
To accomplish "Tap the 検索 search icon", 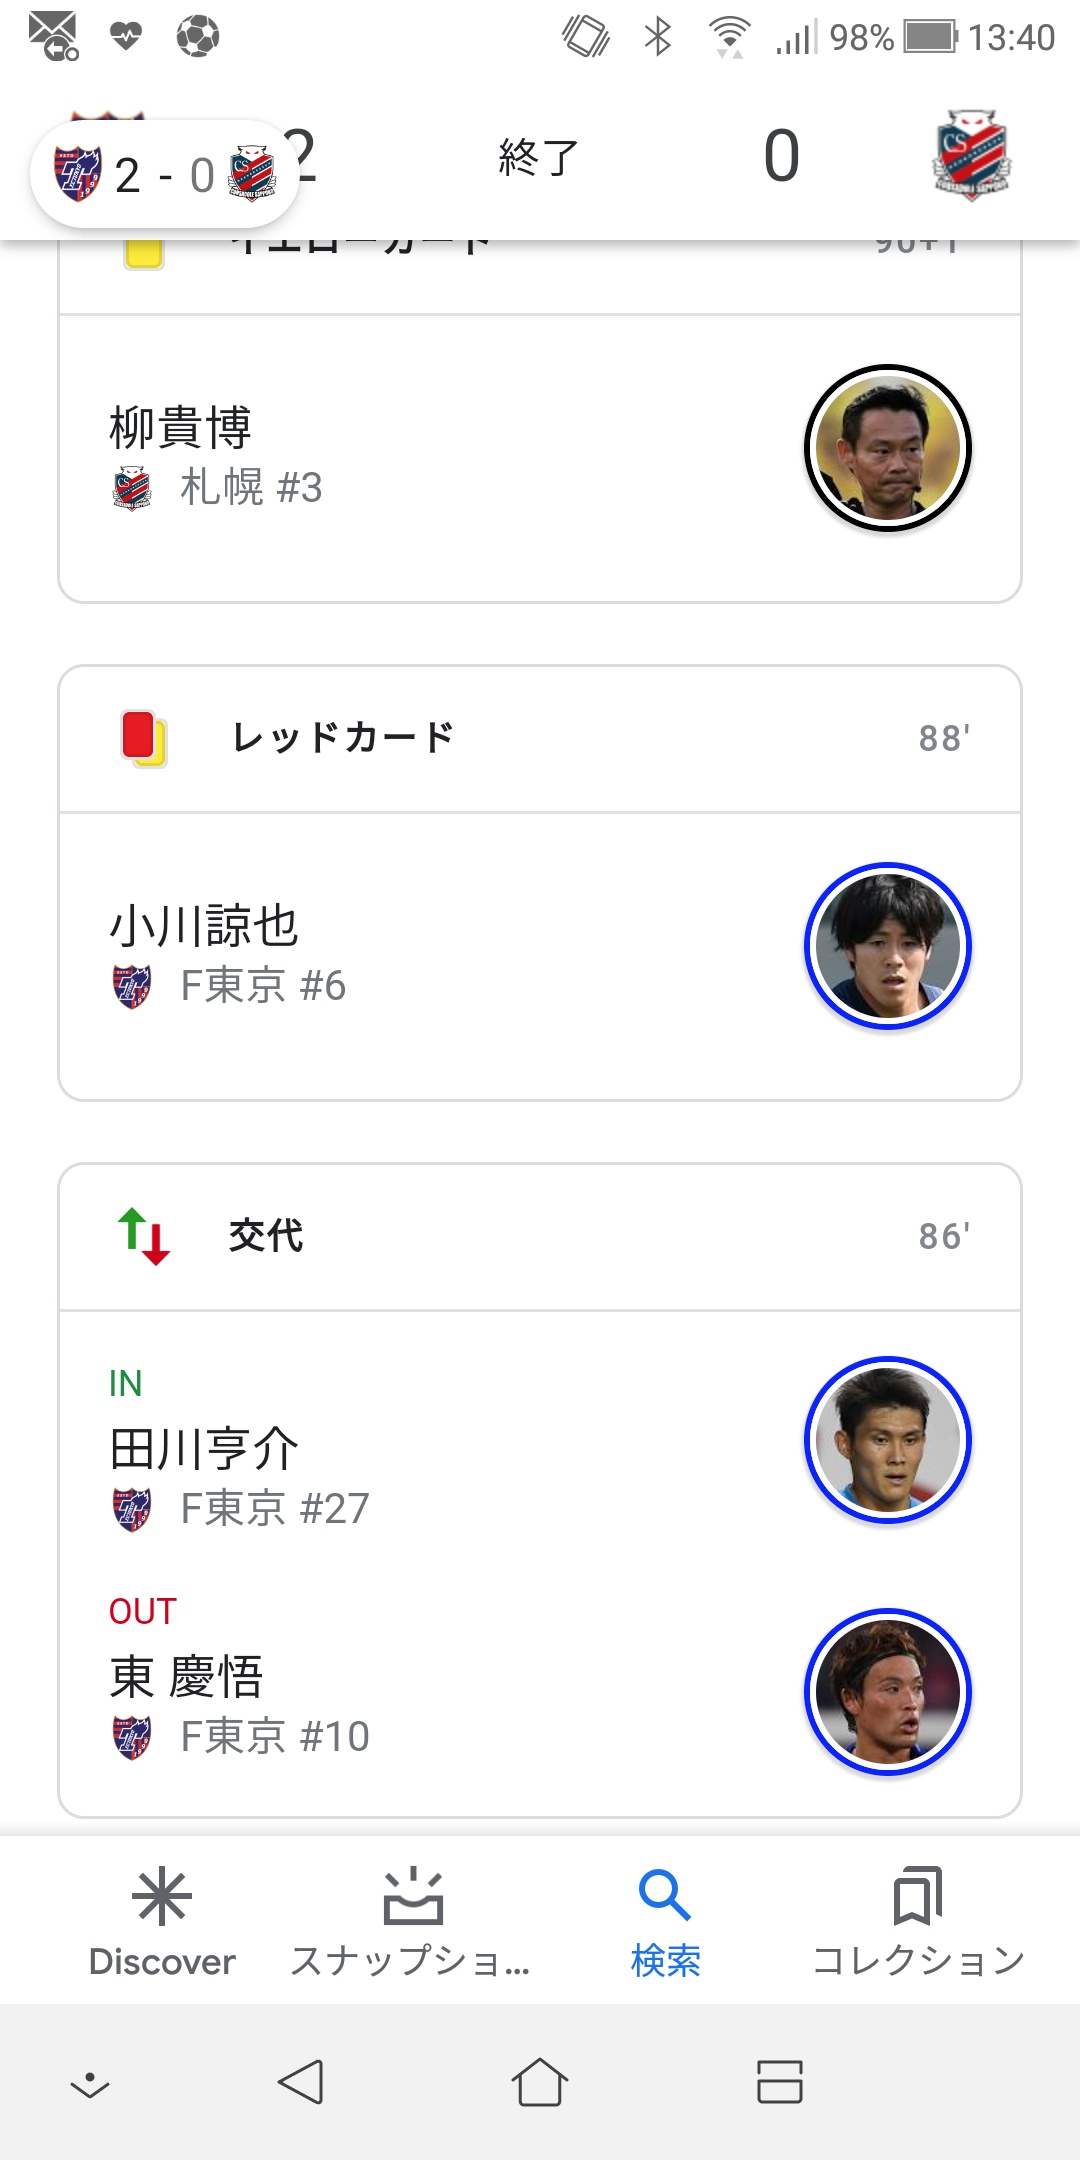I will [x=665, y=1897].
